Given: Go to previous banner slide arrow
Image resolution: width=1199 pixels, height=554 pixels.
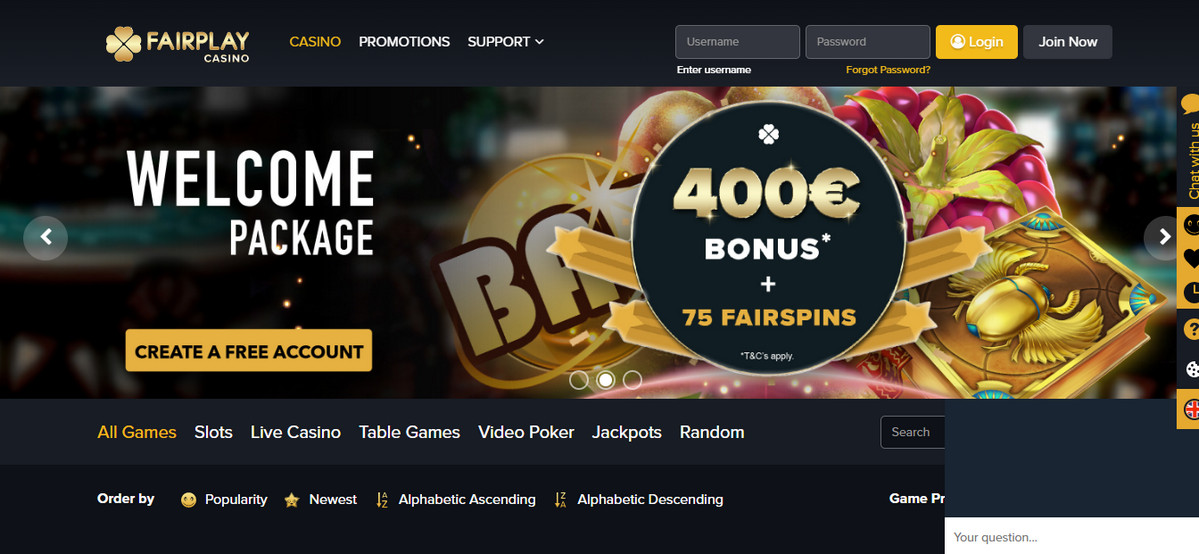Looking at the screenshot, I should [x=46, y=238].
